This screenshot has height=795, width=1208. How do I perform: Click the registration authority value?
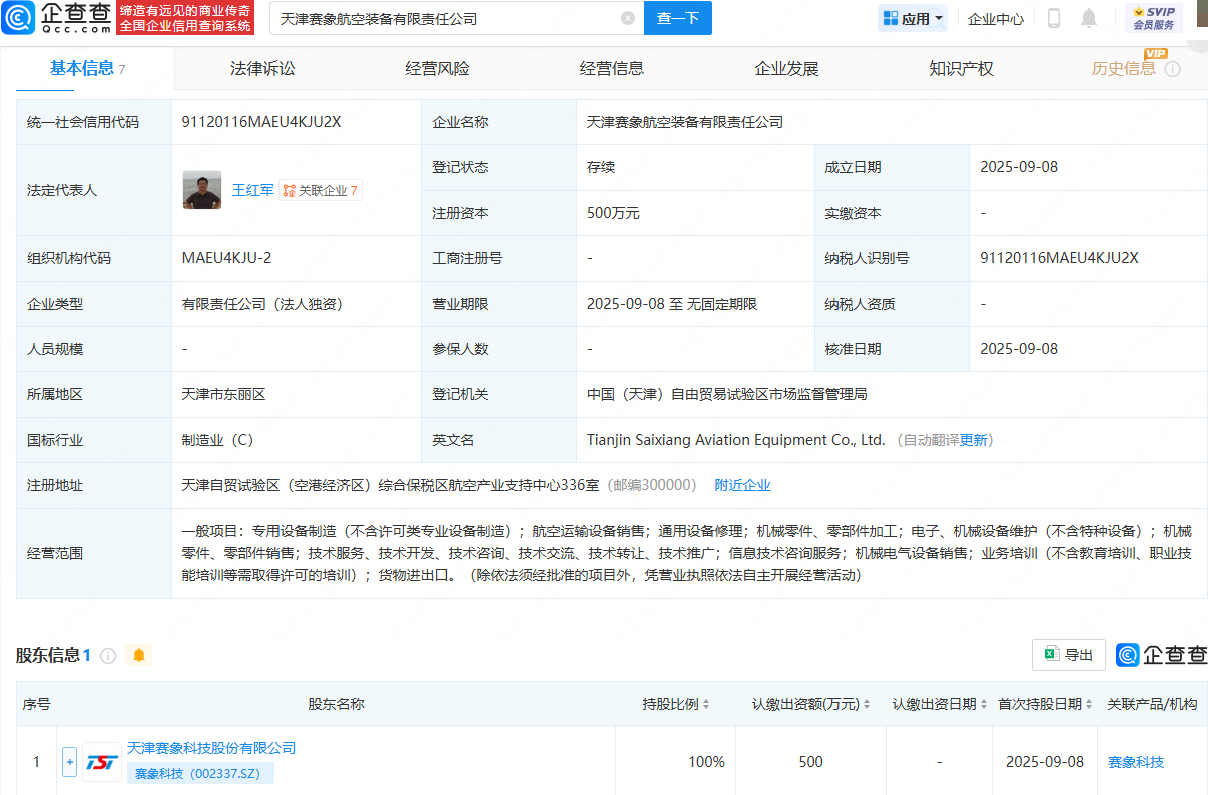(727, 394)
